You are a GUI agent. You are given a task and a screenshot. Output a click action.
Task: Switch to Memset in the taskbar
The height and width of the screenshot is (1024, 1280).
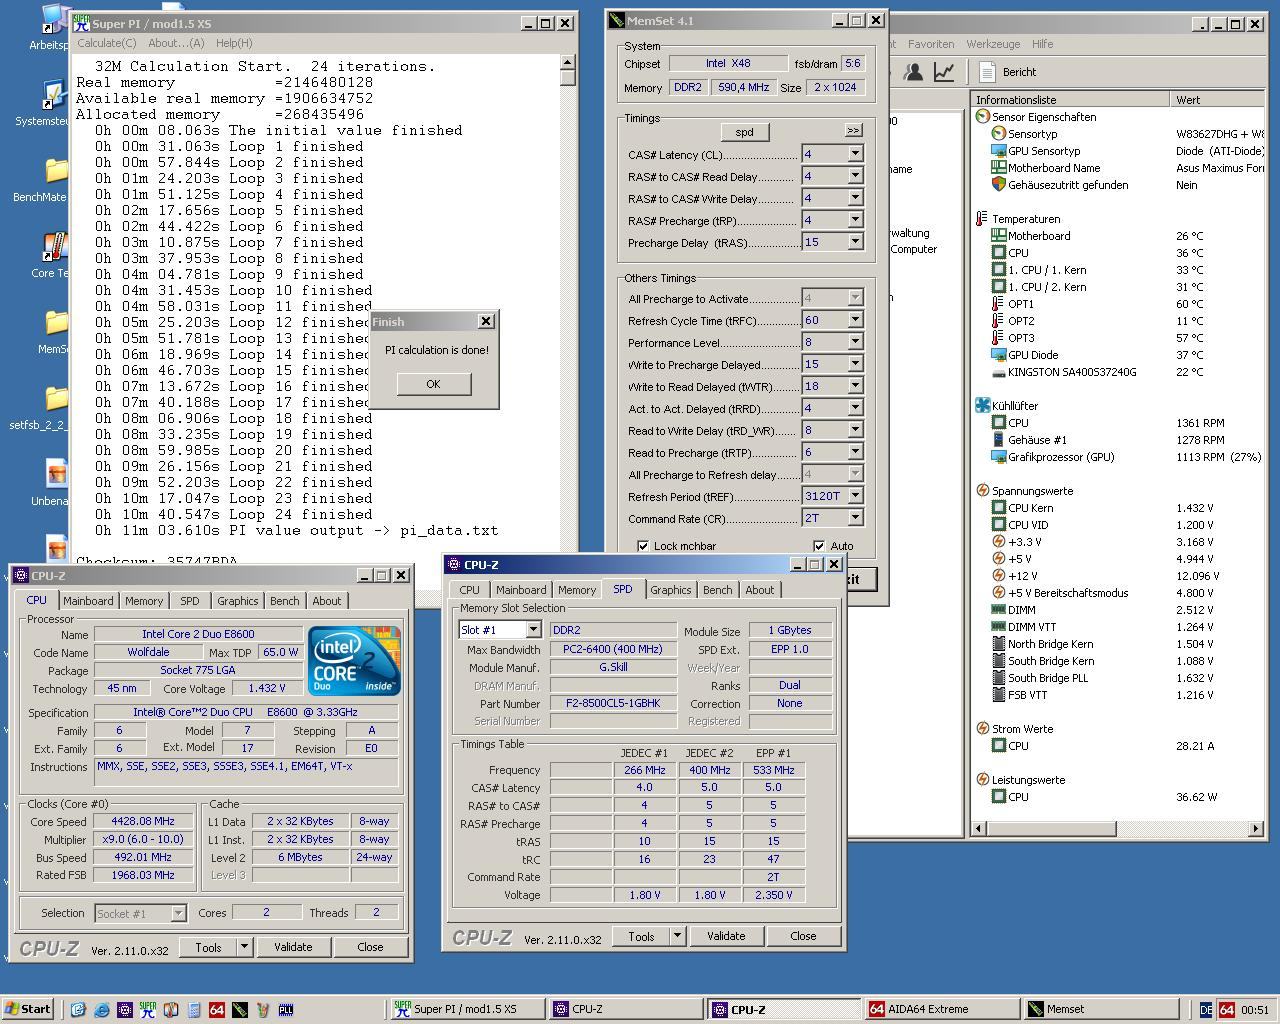[x=1102, y=1009]
